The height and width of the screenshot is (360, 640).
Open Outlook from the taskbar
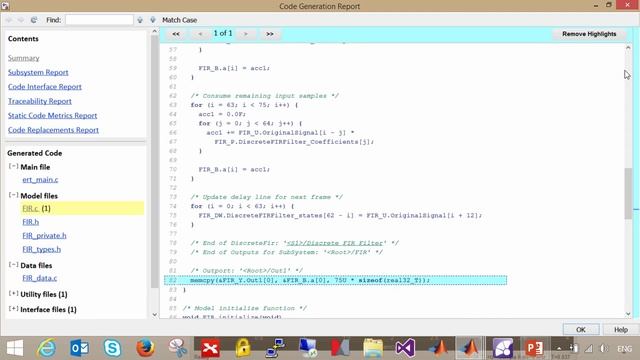click(x=79, y=348)
